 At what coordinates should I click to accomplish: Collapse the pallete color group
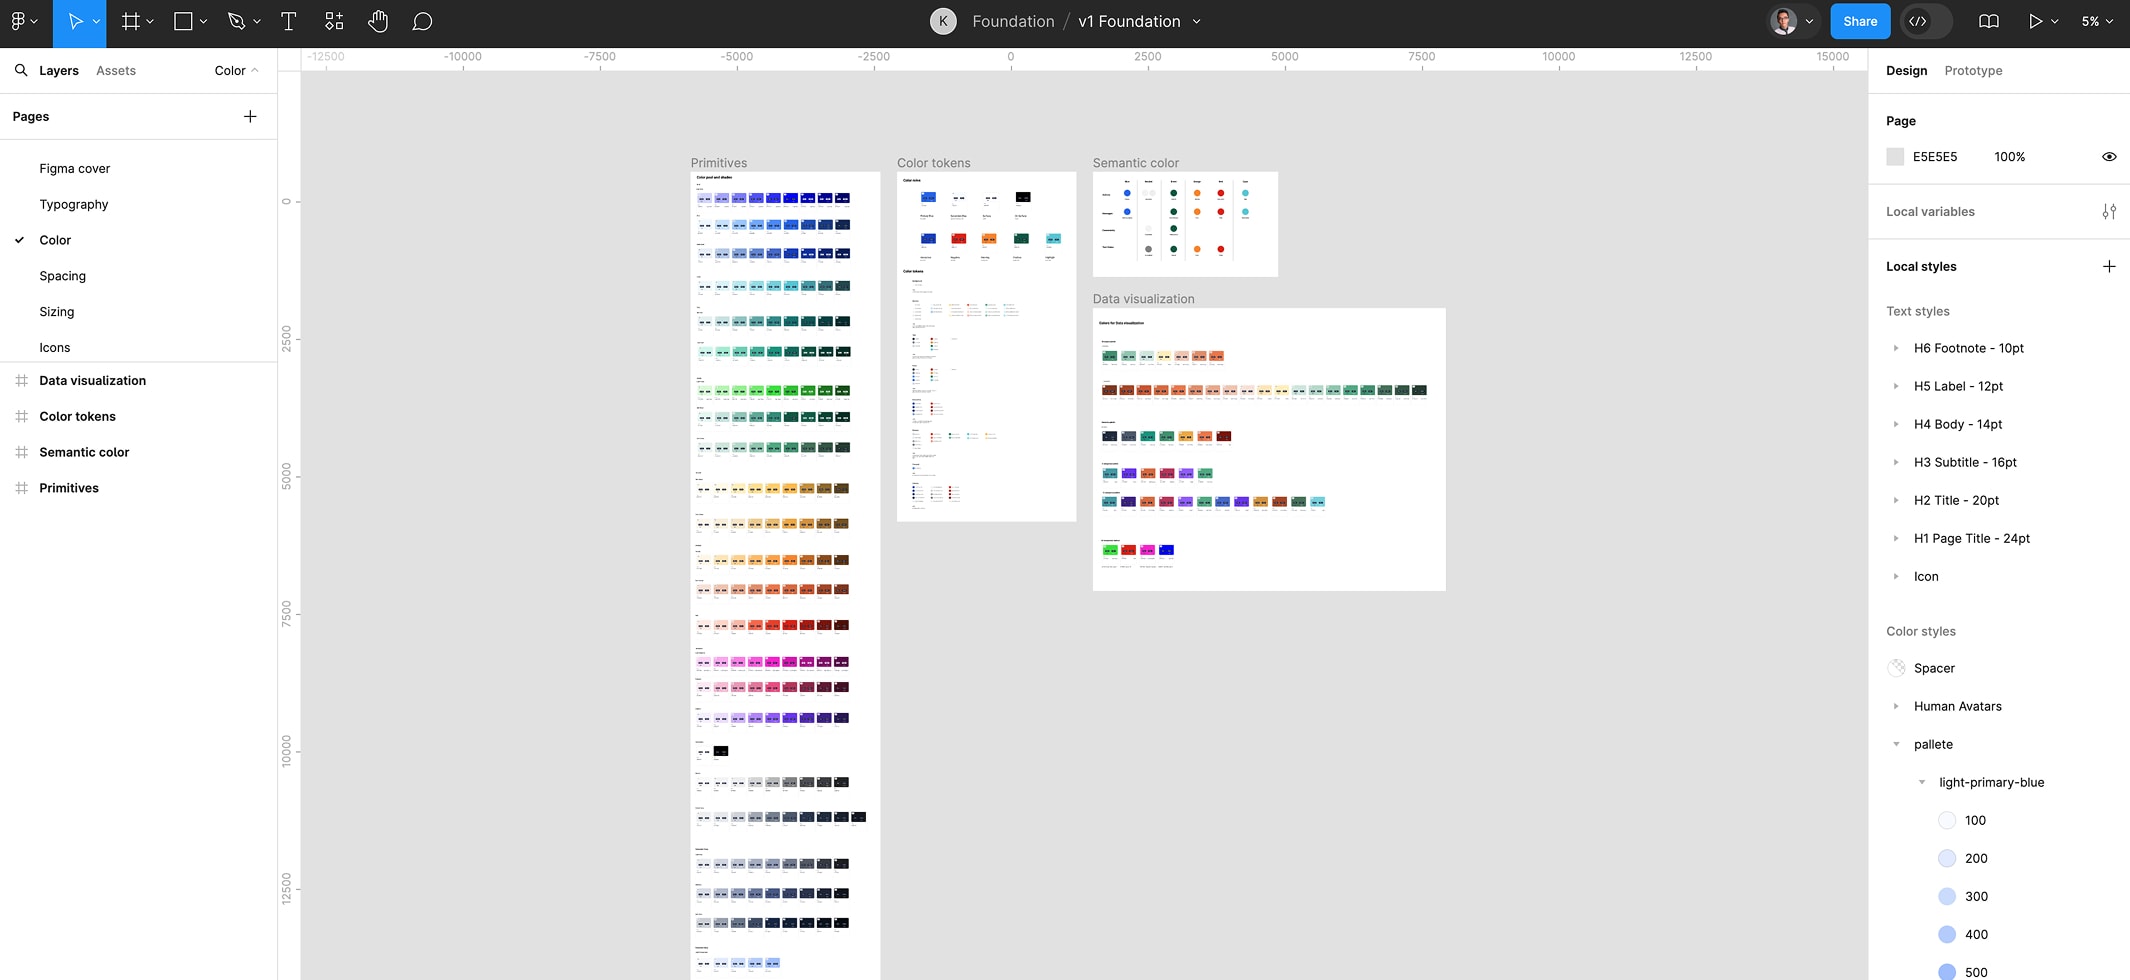pos(1896,744)
